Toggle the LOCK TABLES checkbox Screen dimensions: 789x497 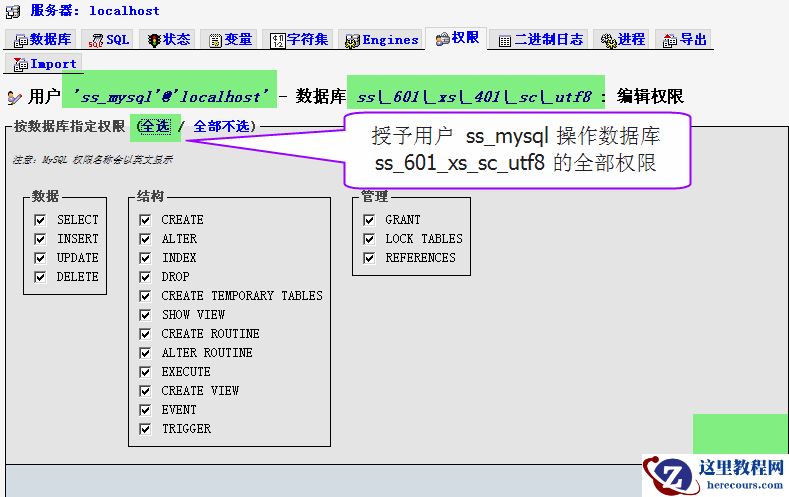[369, 239]
